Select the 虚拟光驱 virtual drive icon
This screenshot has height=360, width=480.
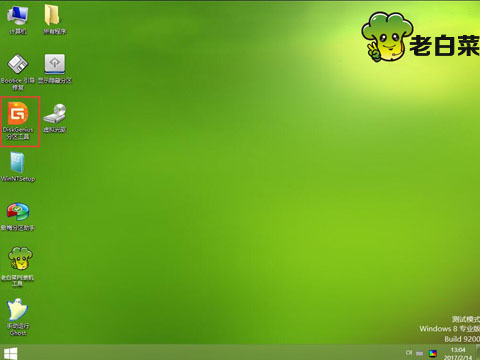click(x=54, y=118)
